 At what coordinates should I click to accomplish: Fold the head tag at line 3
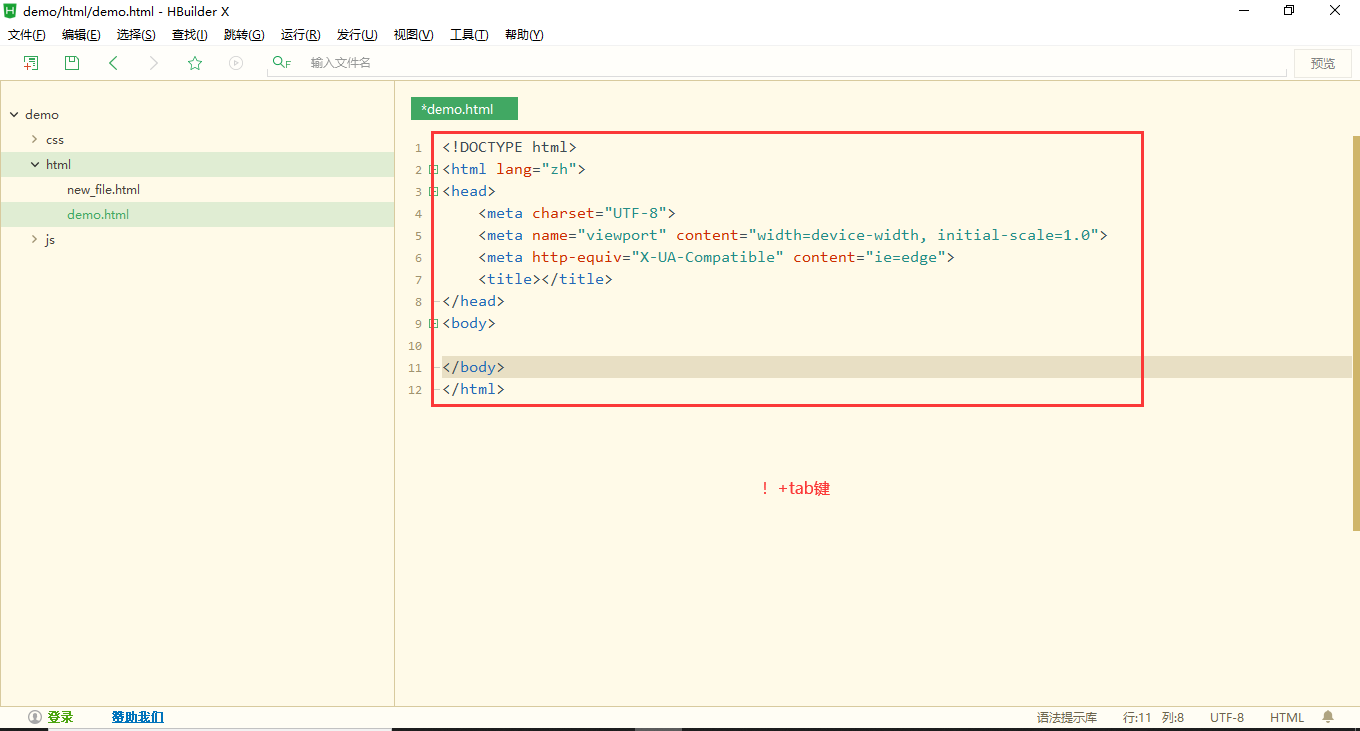[434, 192]
